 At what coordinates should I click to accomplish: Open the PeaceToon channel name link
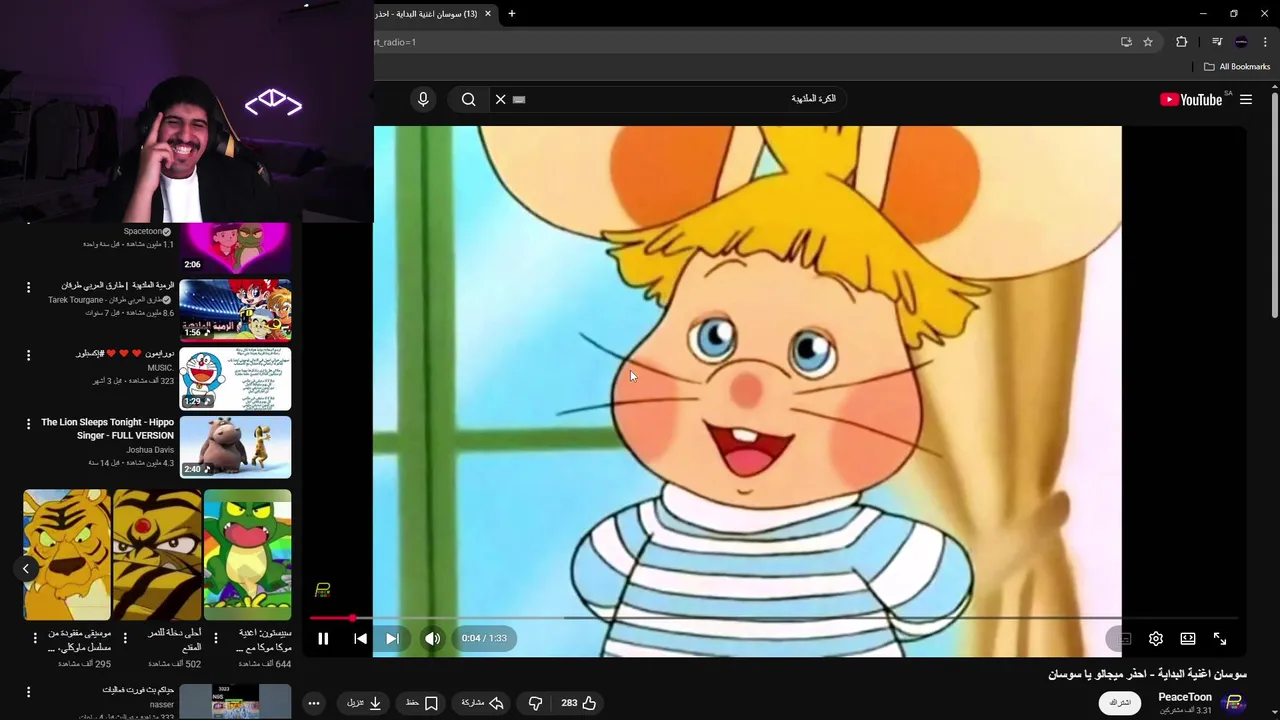(x=1185, y=697)
